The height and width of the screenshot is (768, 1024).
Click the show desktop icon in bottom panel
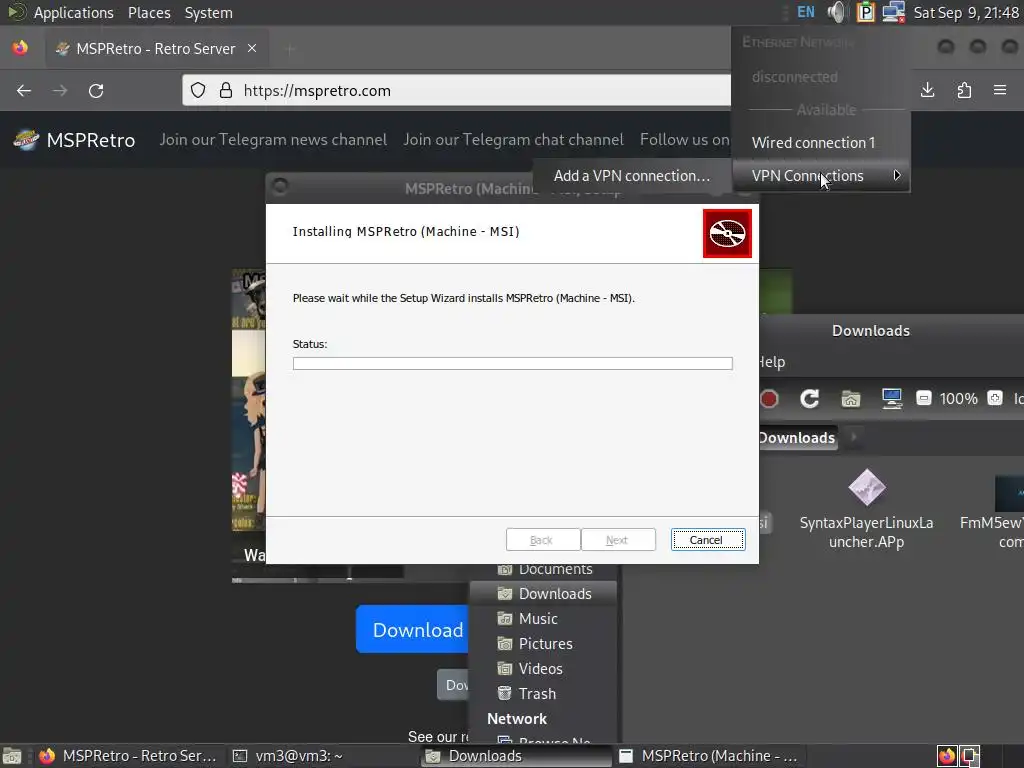pyautogui.click(x=12, y=756)
